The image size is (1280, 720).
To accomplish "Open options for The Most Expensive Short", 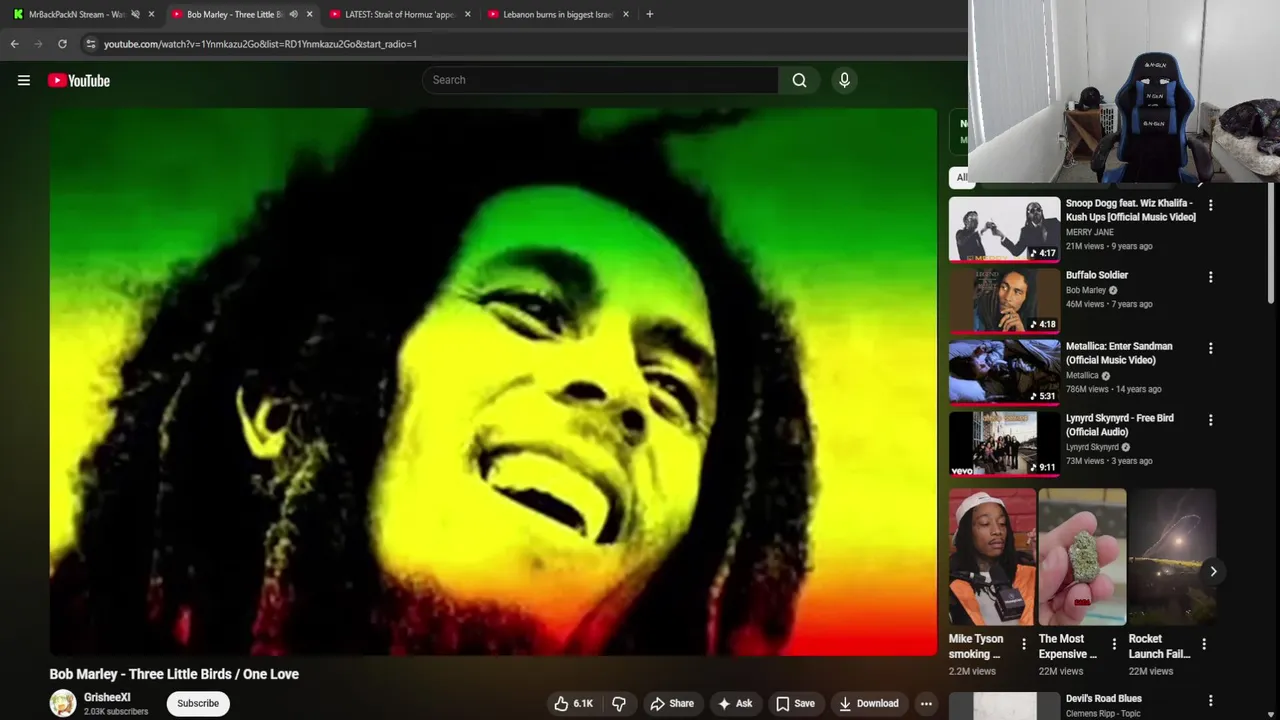I will point(1114,644).
